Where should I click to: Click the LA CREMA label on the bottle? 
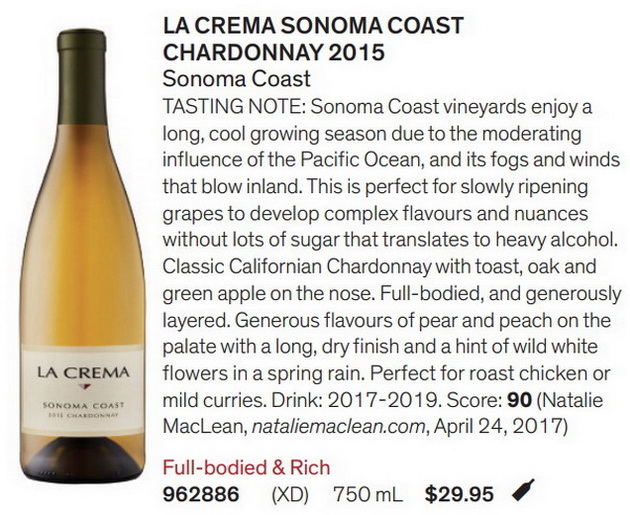pyautogui.click(x=83, y=372)
